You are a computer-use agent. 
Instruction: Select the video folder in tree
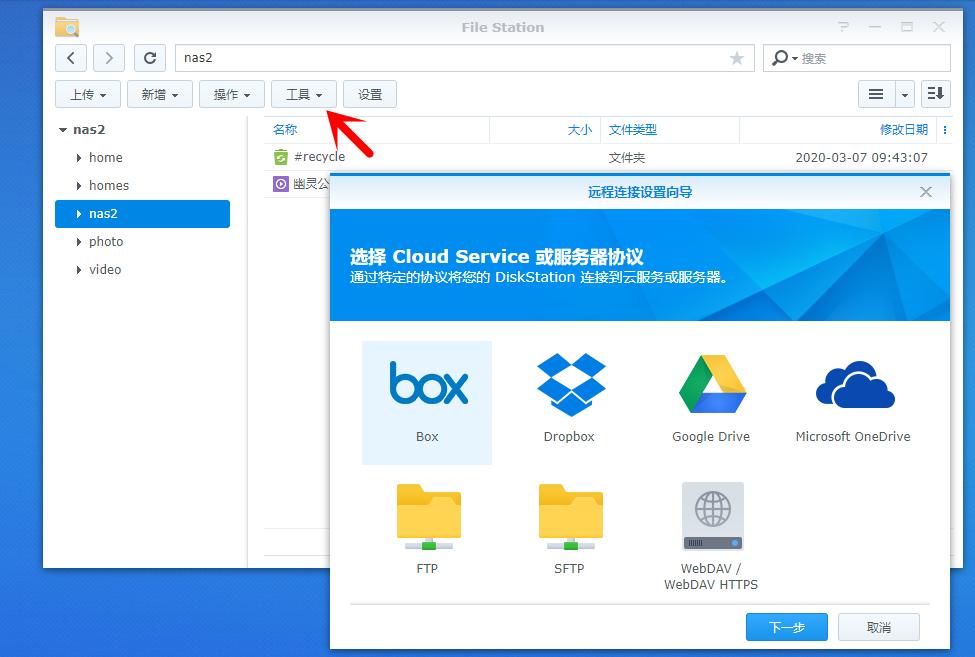click(105, 270)
